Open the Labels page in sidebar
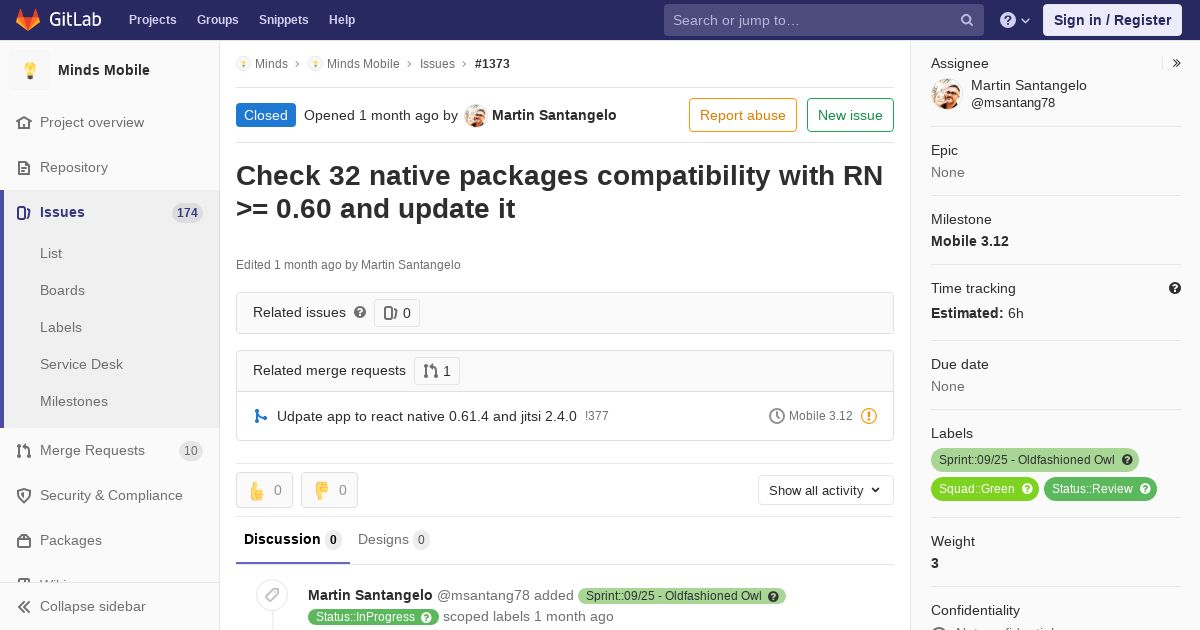This screenshot has width=1200, height=630. point(61,327)
